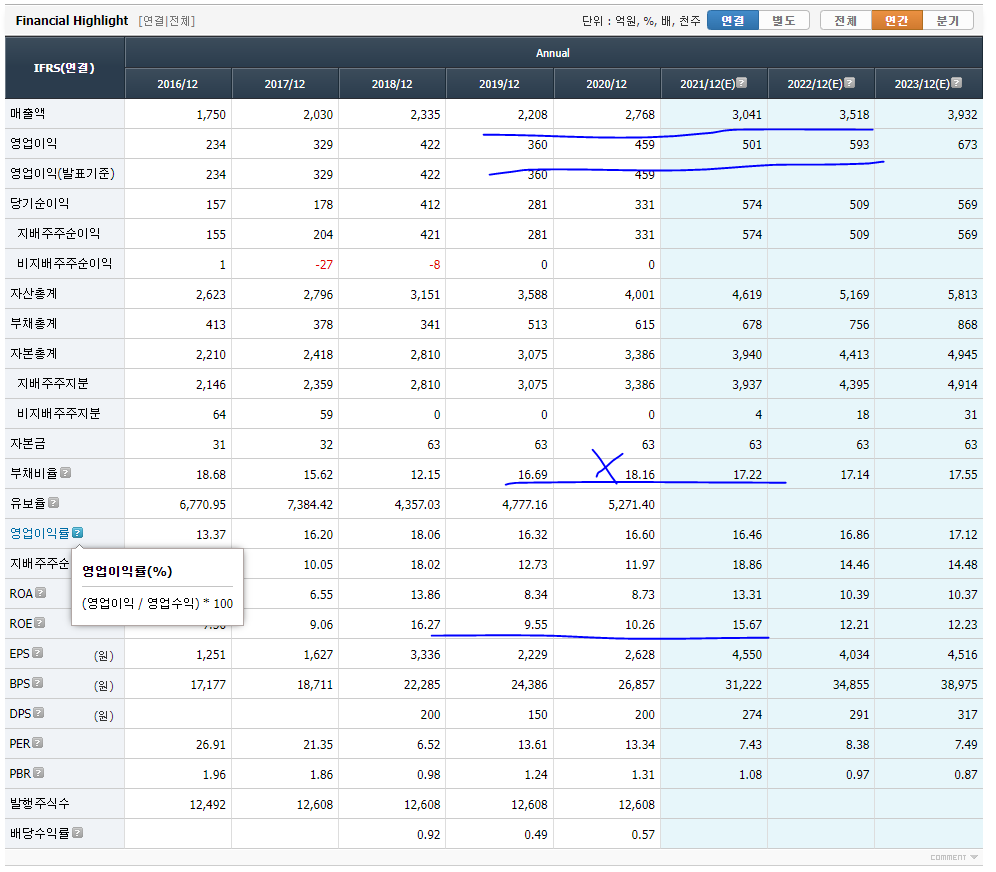Select the 연간 (annual) tab
The image size is (996, 872).
[x=896, y=20]
